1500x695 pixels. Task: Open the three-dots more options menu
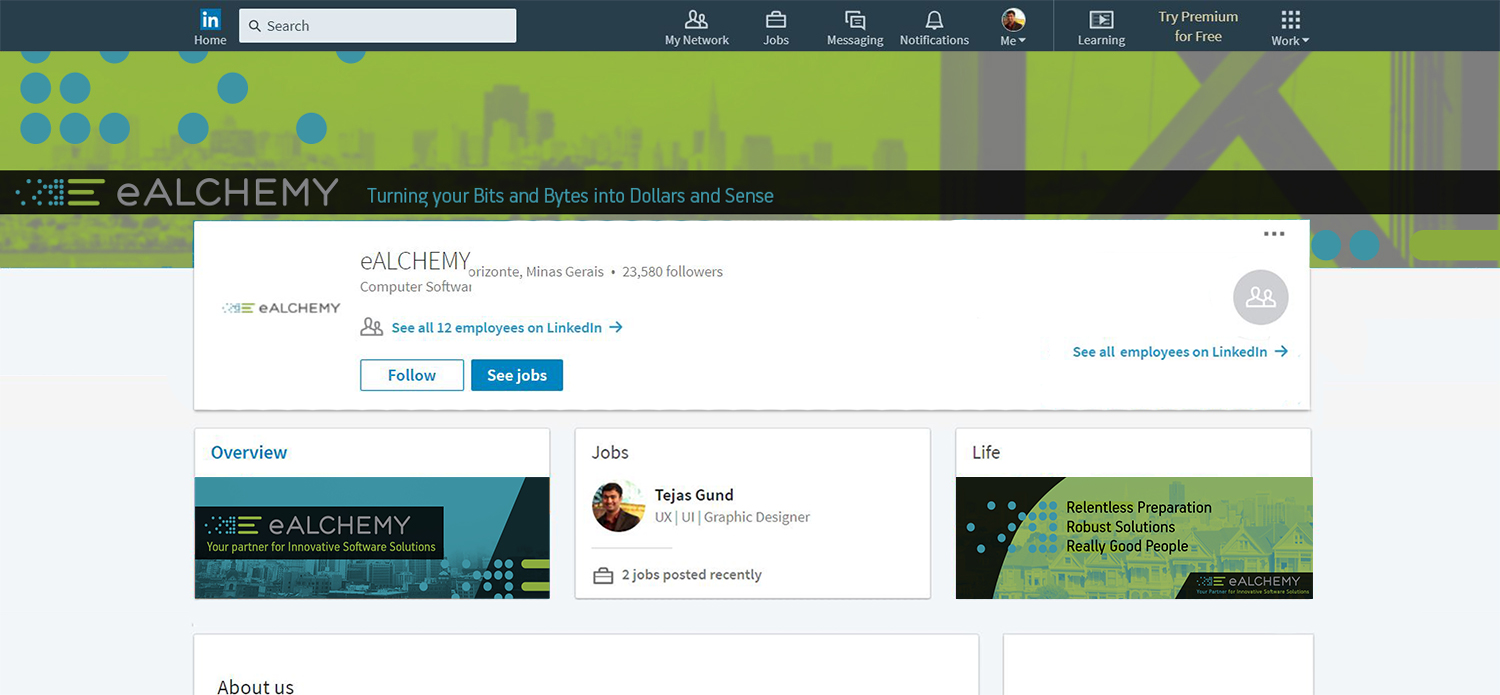[x=1274, y=234]
